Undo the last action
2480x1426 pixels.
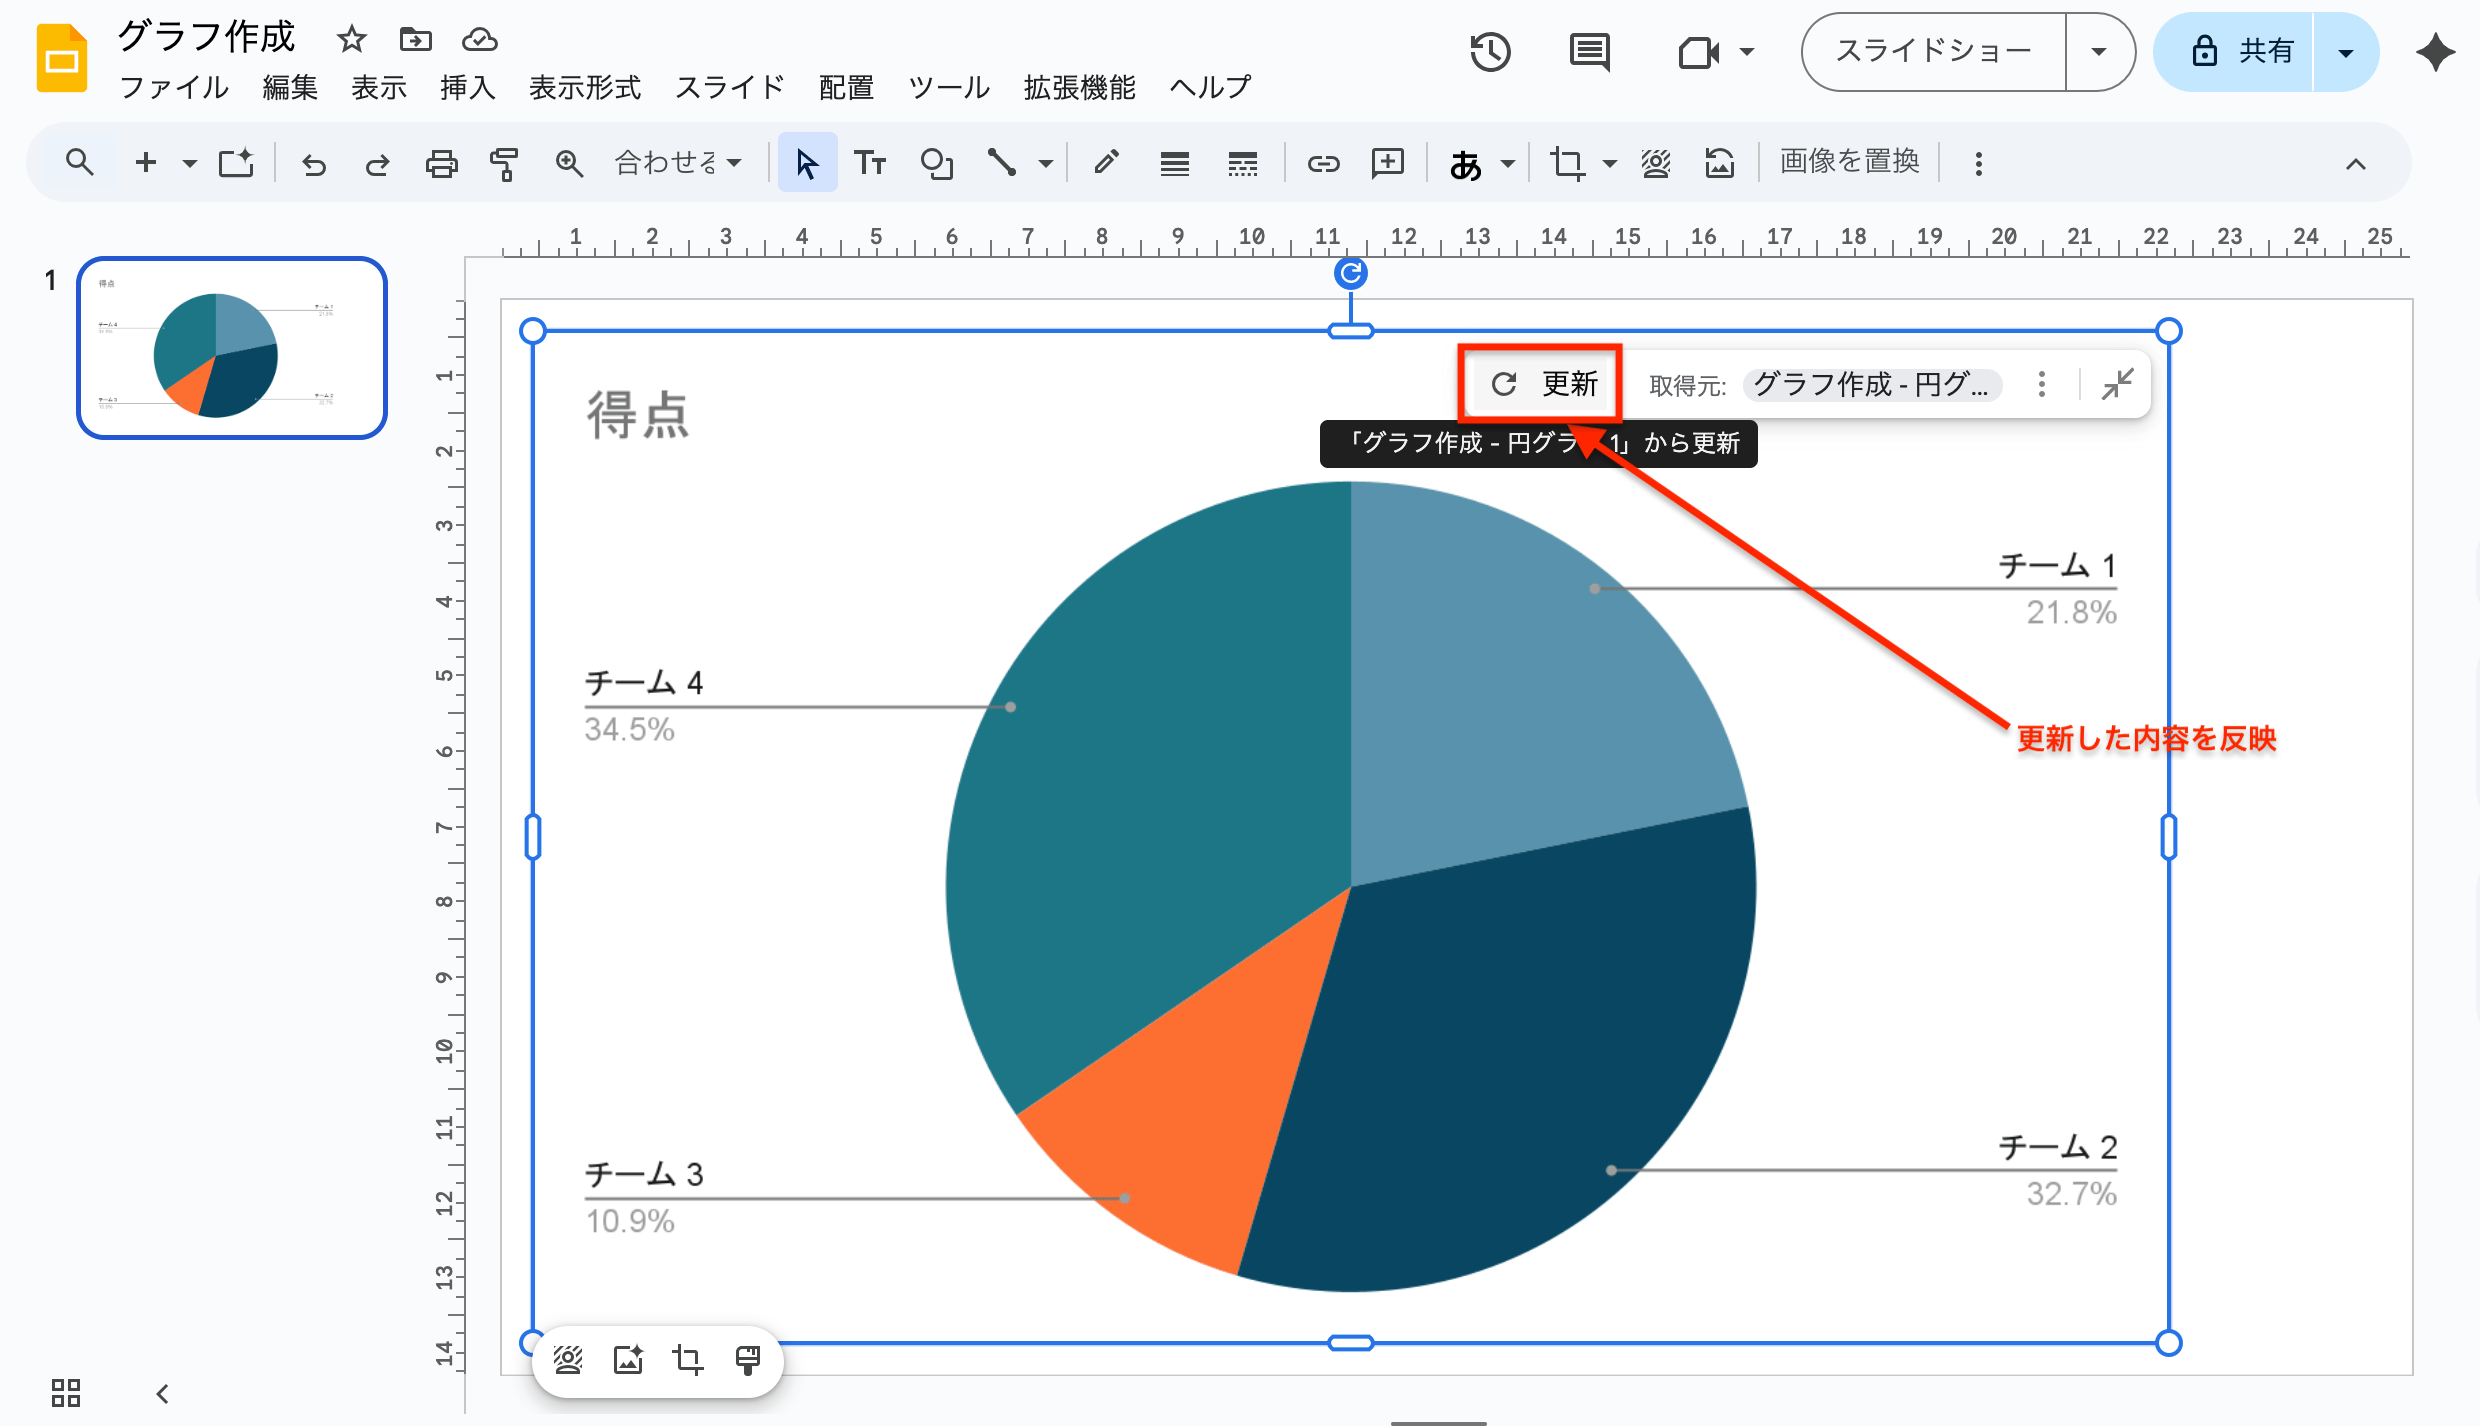tap(314, 162)
